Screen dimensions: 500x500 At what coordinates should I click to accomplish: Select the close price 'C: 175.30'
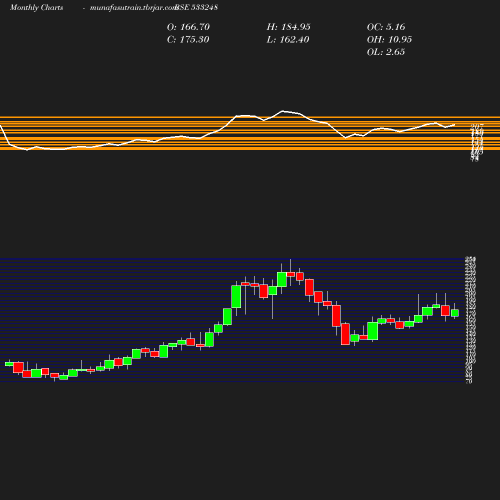(x=188, y=40)
